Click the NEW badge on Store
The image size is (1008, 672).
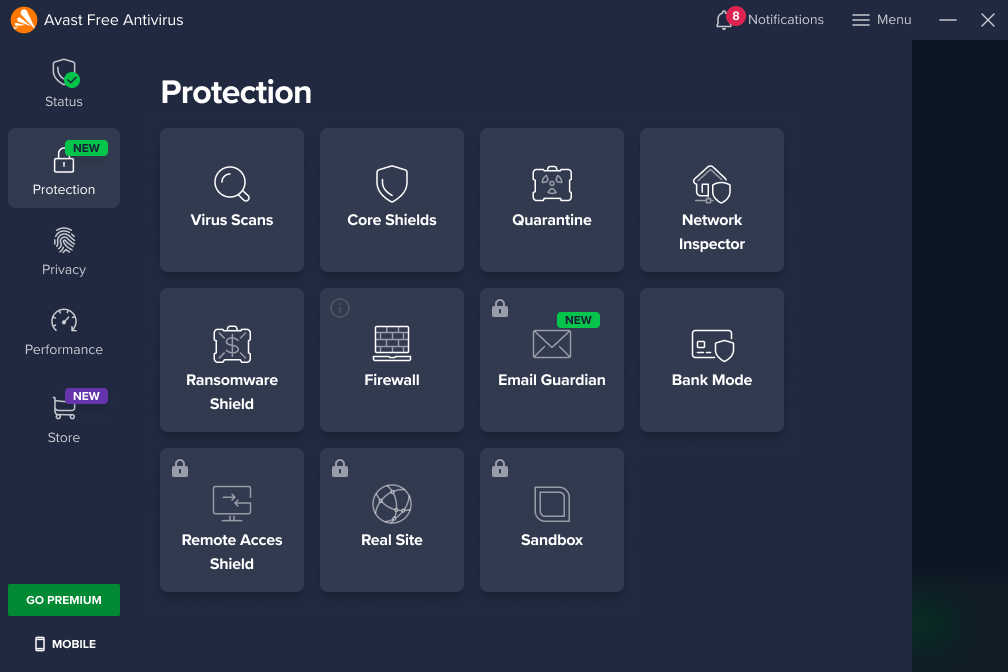tap(86, 396)
